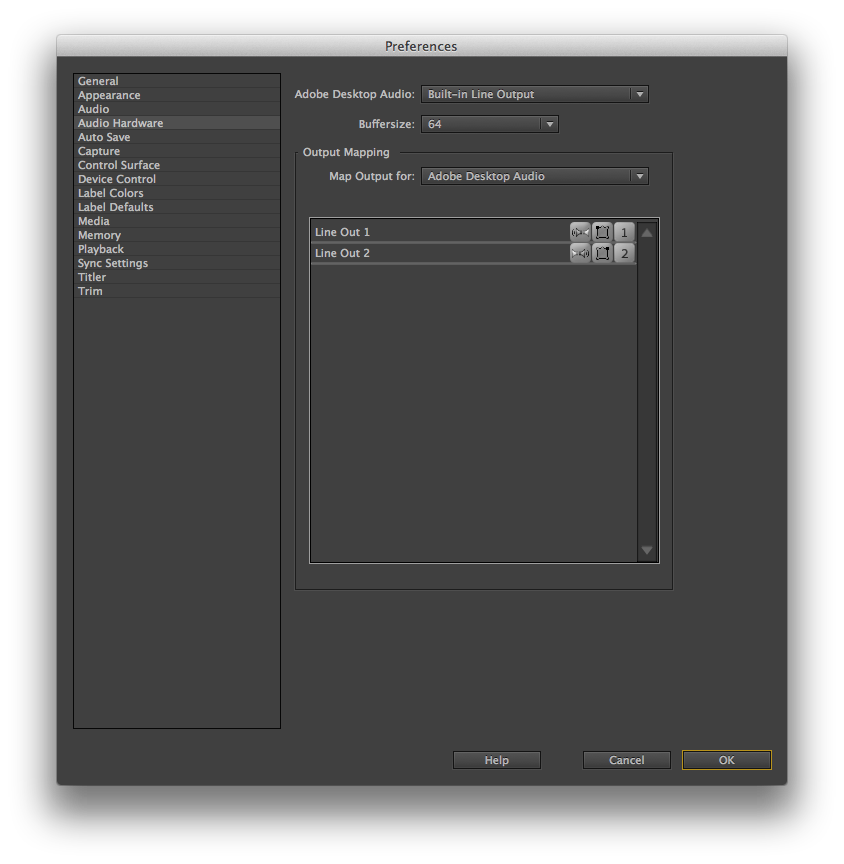This screenshot has height=864, width=844.
Task: Open the Adobe Desktop Audio device dropdown
Action: click(534, 94)
